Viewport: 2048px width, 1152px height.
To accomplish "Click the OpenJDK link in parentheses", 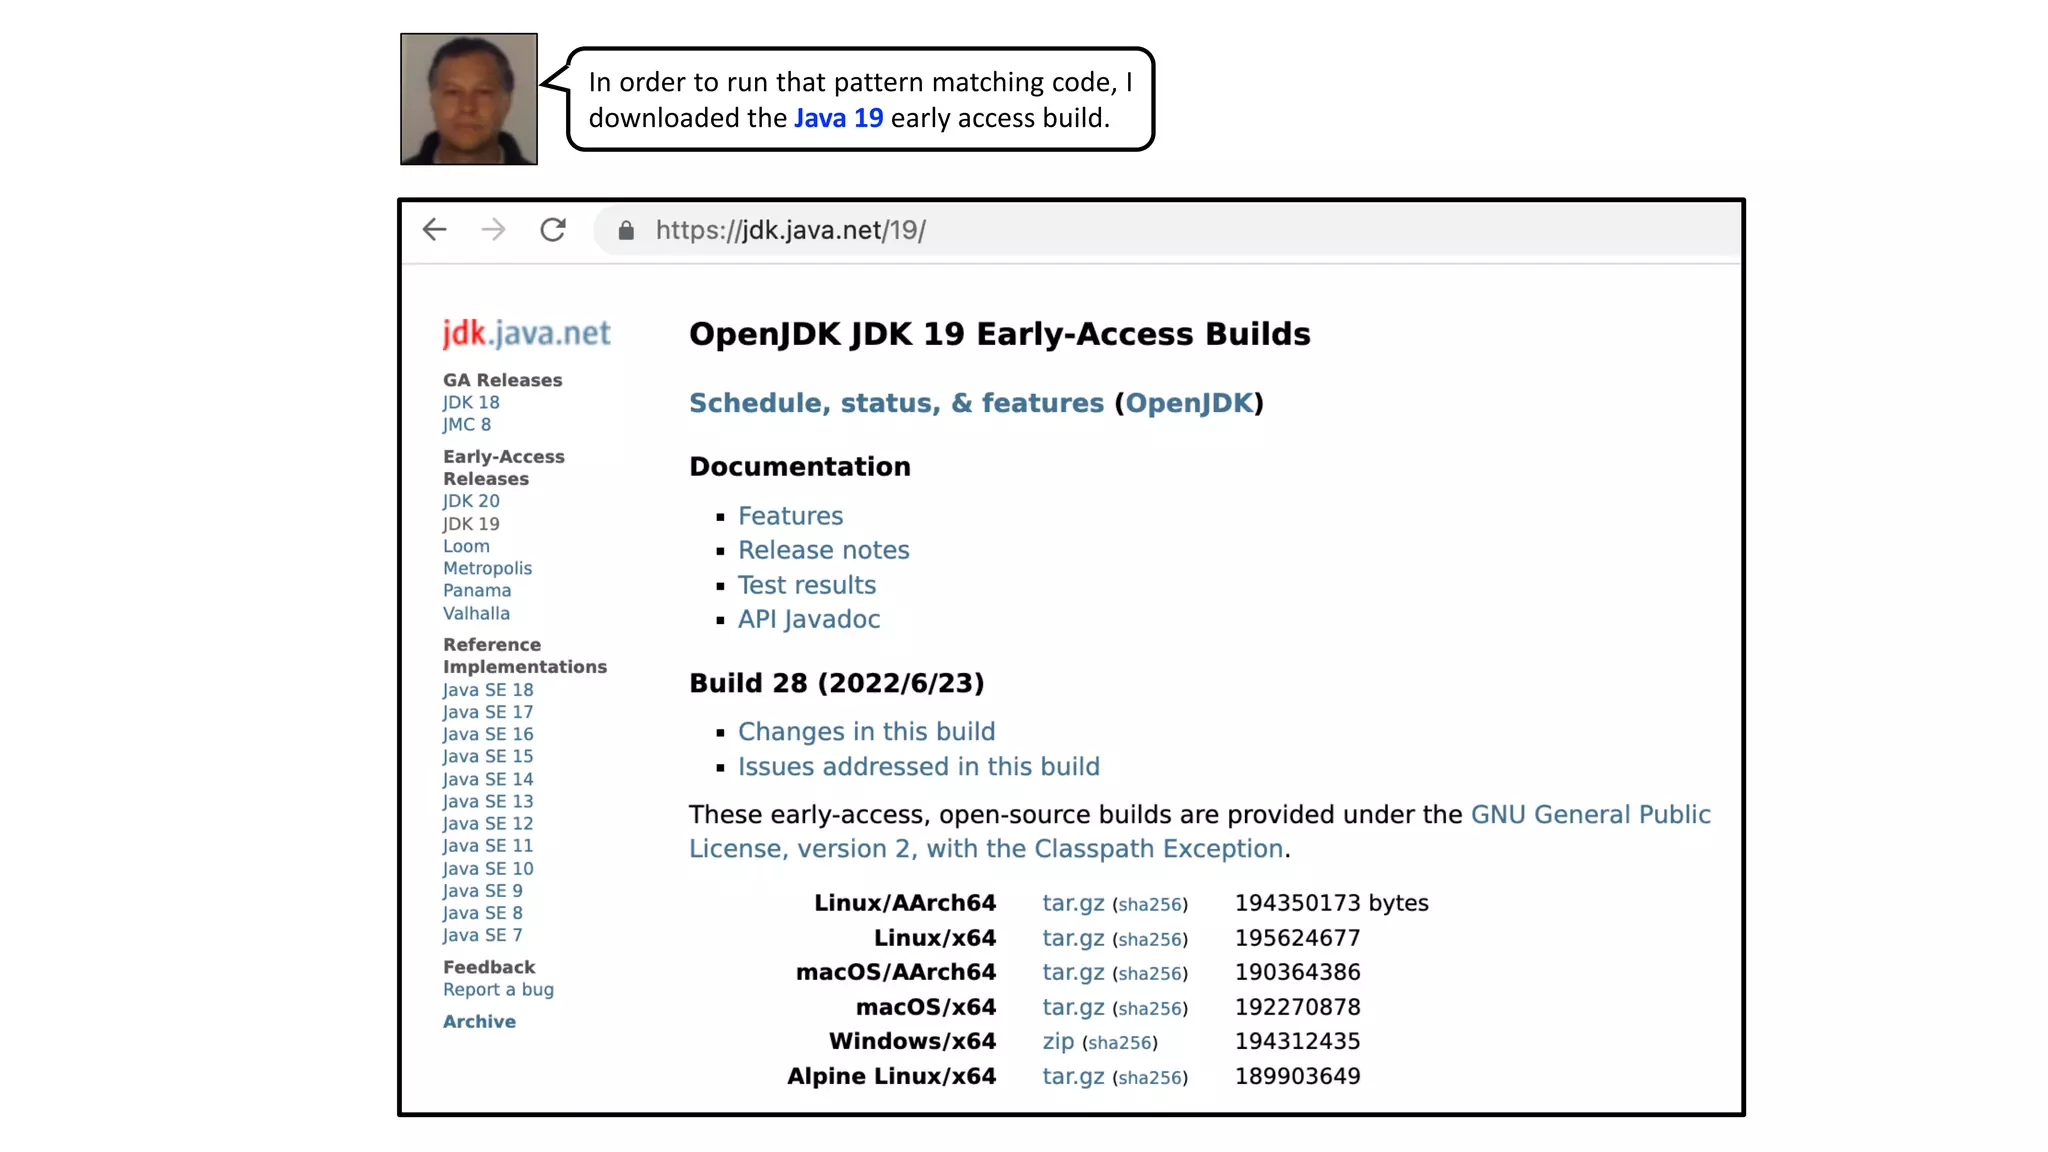I will [x=1189, y=403].
